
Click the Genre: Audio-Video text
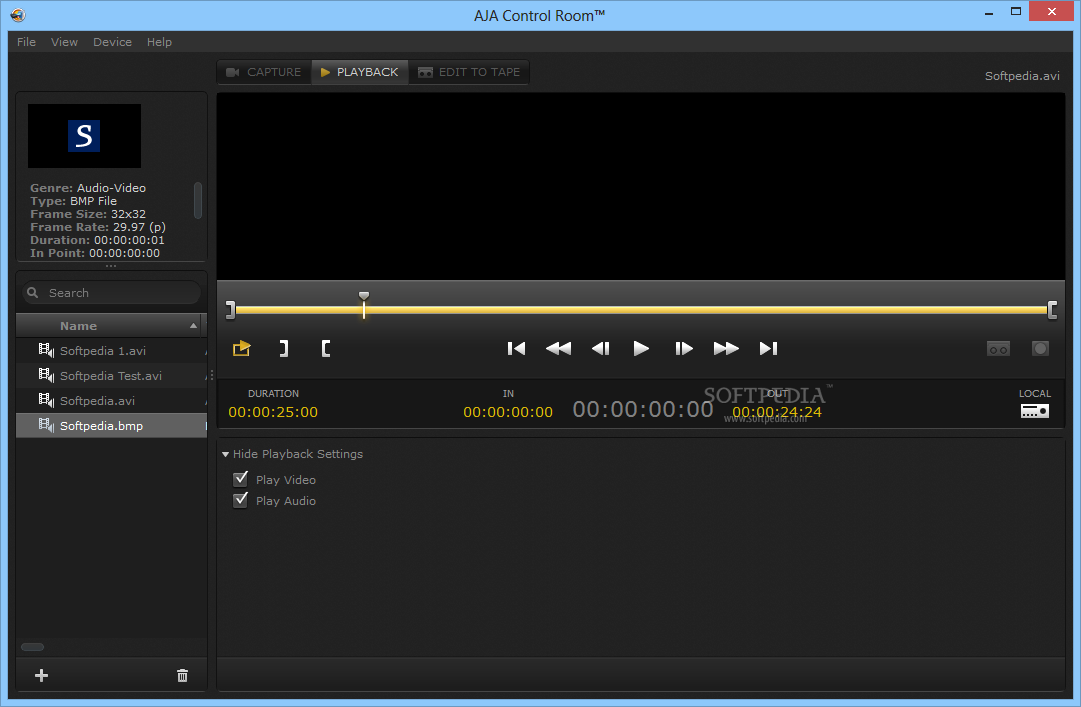coord(88,187)
